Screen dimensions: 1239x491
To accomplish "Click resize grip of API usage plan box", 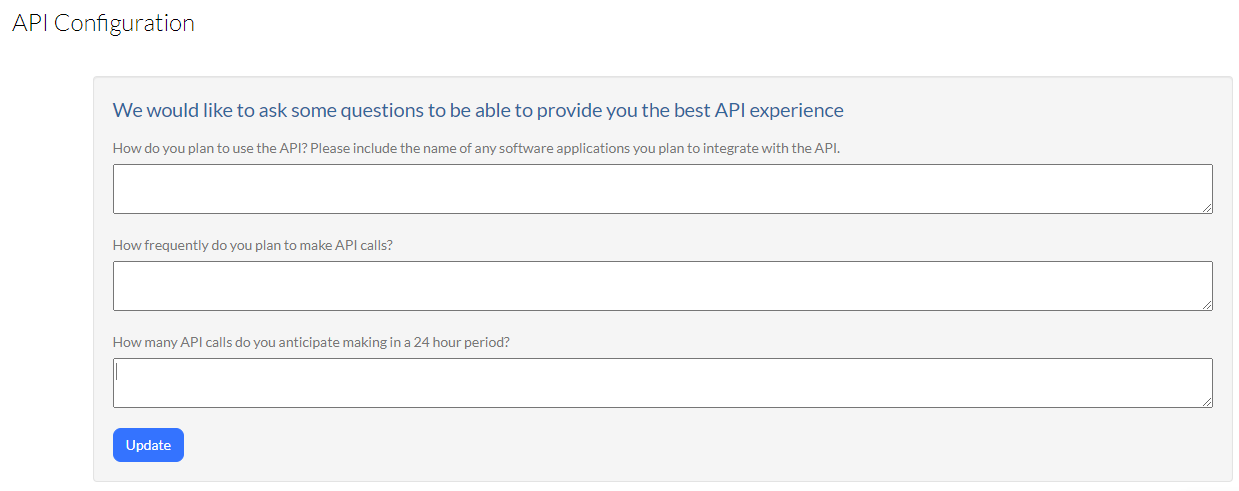I will click(x=1207, y=208).
